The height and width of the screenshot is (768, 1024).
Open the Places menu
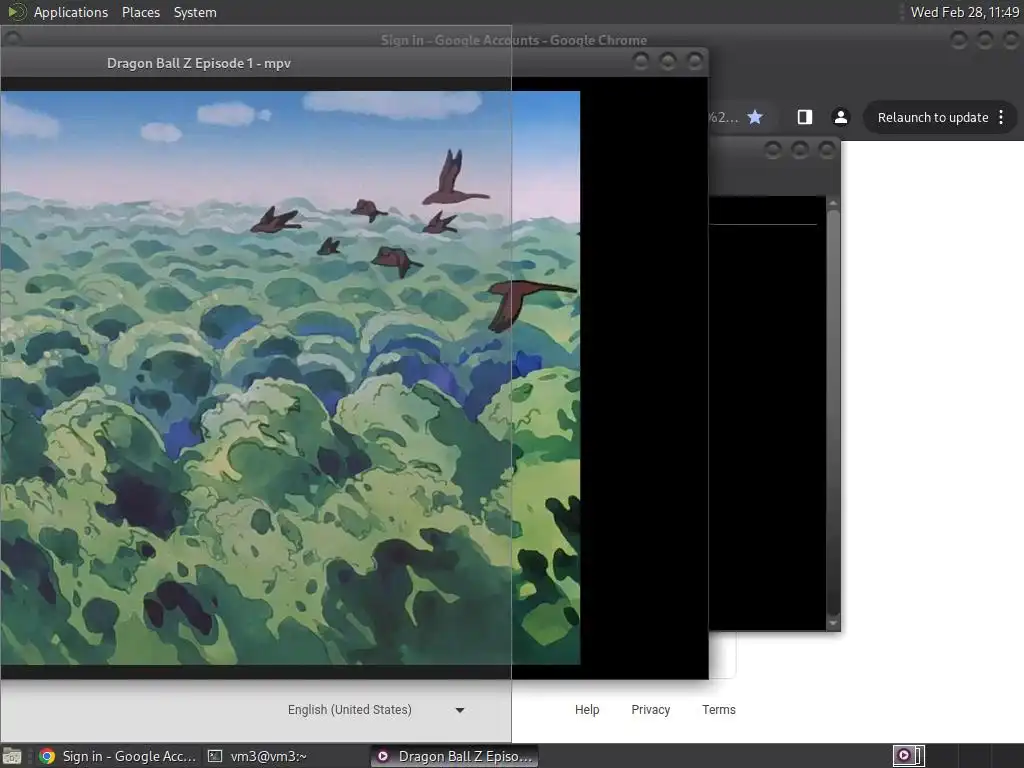(140, 12)
